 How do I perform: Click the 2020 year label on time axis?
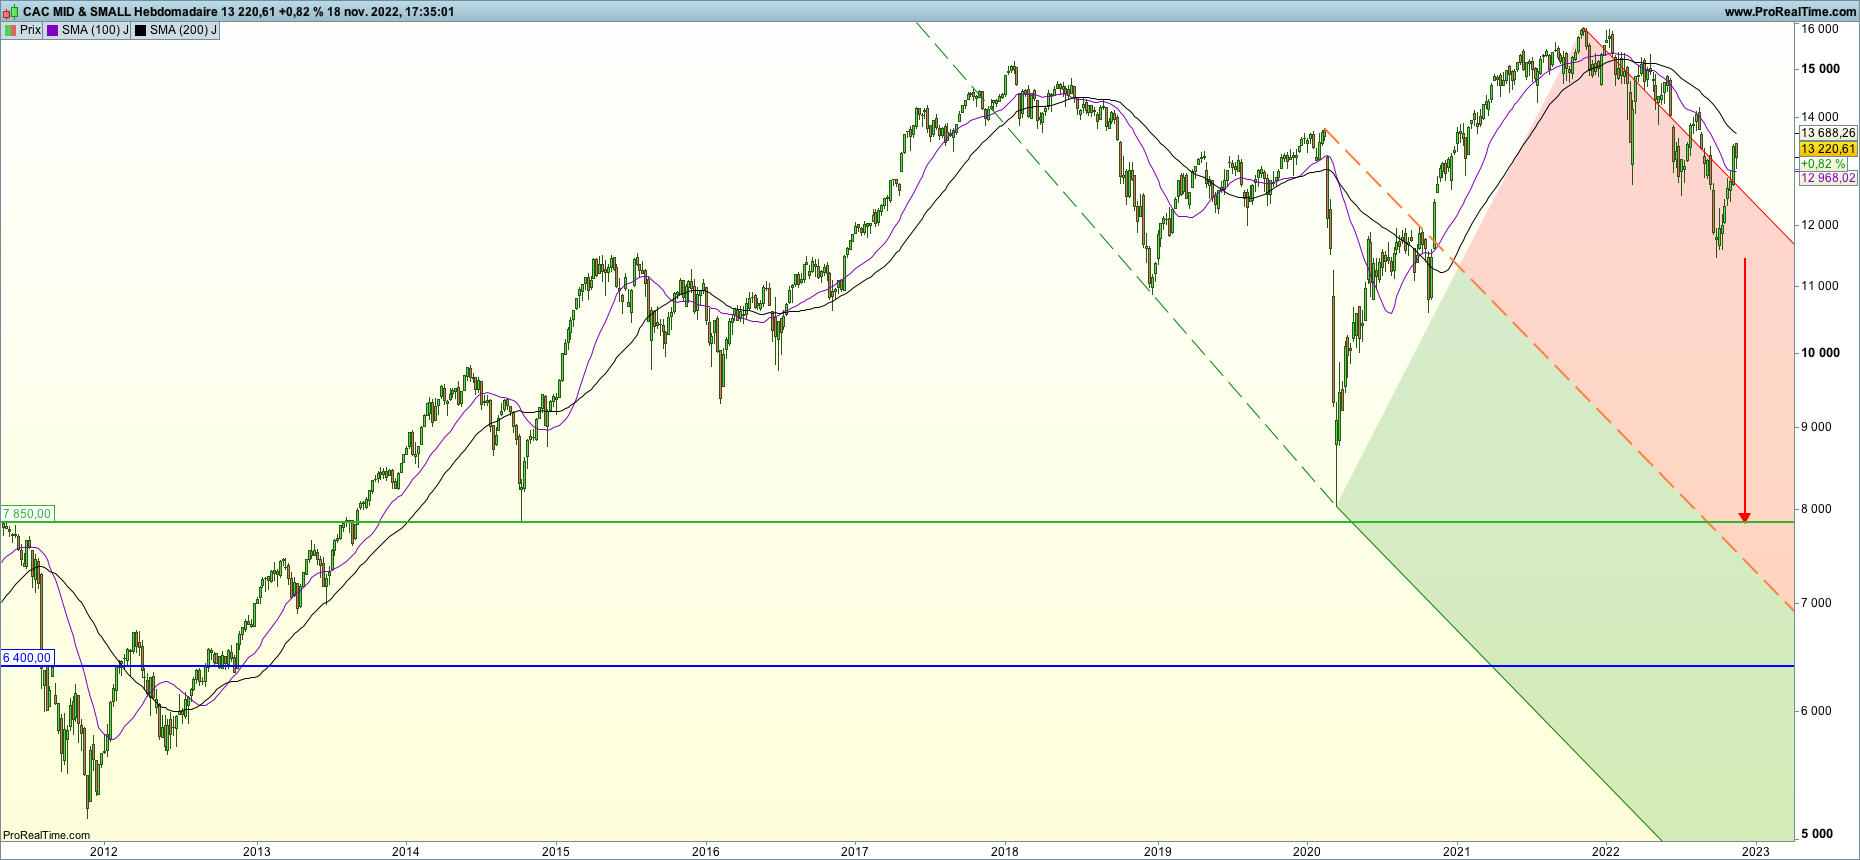pyautogui.click(x=1307, y=852)
